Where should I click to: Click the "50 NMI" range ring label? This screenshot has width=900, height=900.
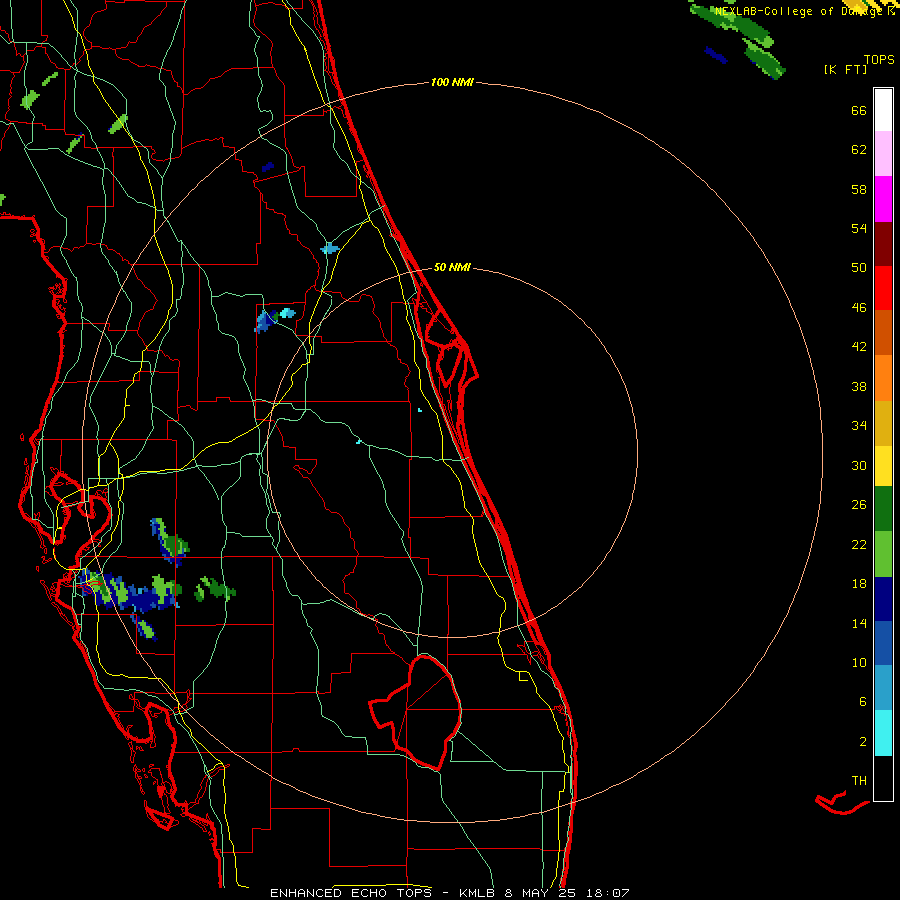click(452, 267)
